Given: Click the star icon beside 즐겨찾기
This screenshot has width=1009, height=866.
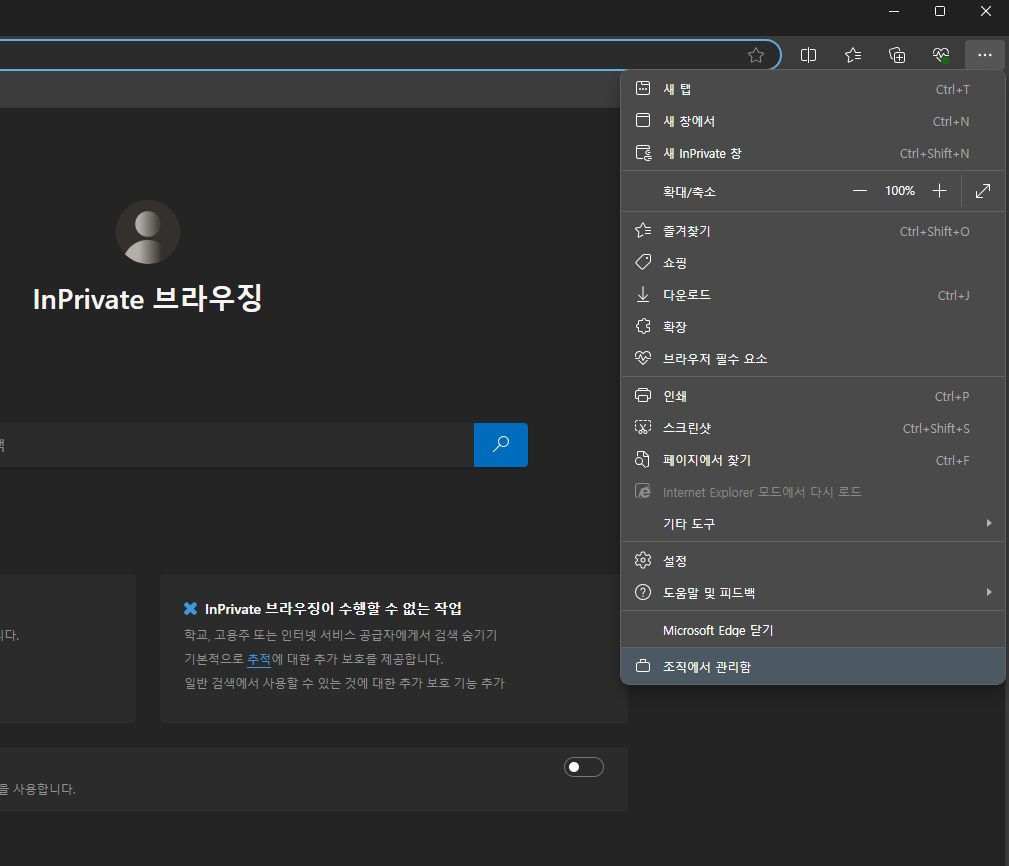Looking at the screenshot, I should (643, 230).
